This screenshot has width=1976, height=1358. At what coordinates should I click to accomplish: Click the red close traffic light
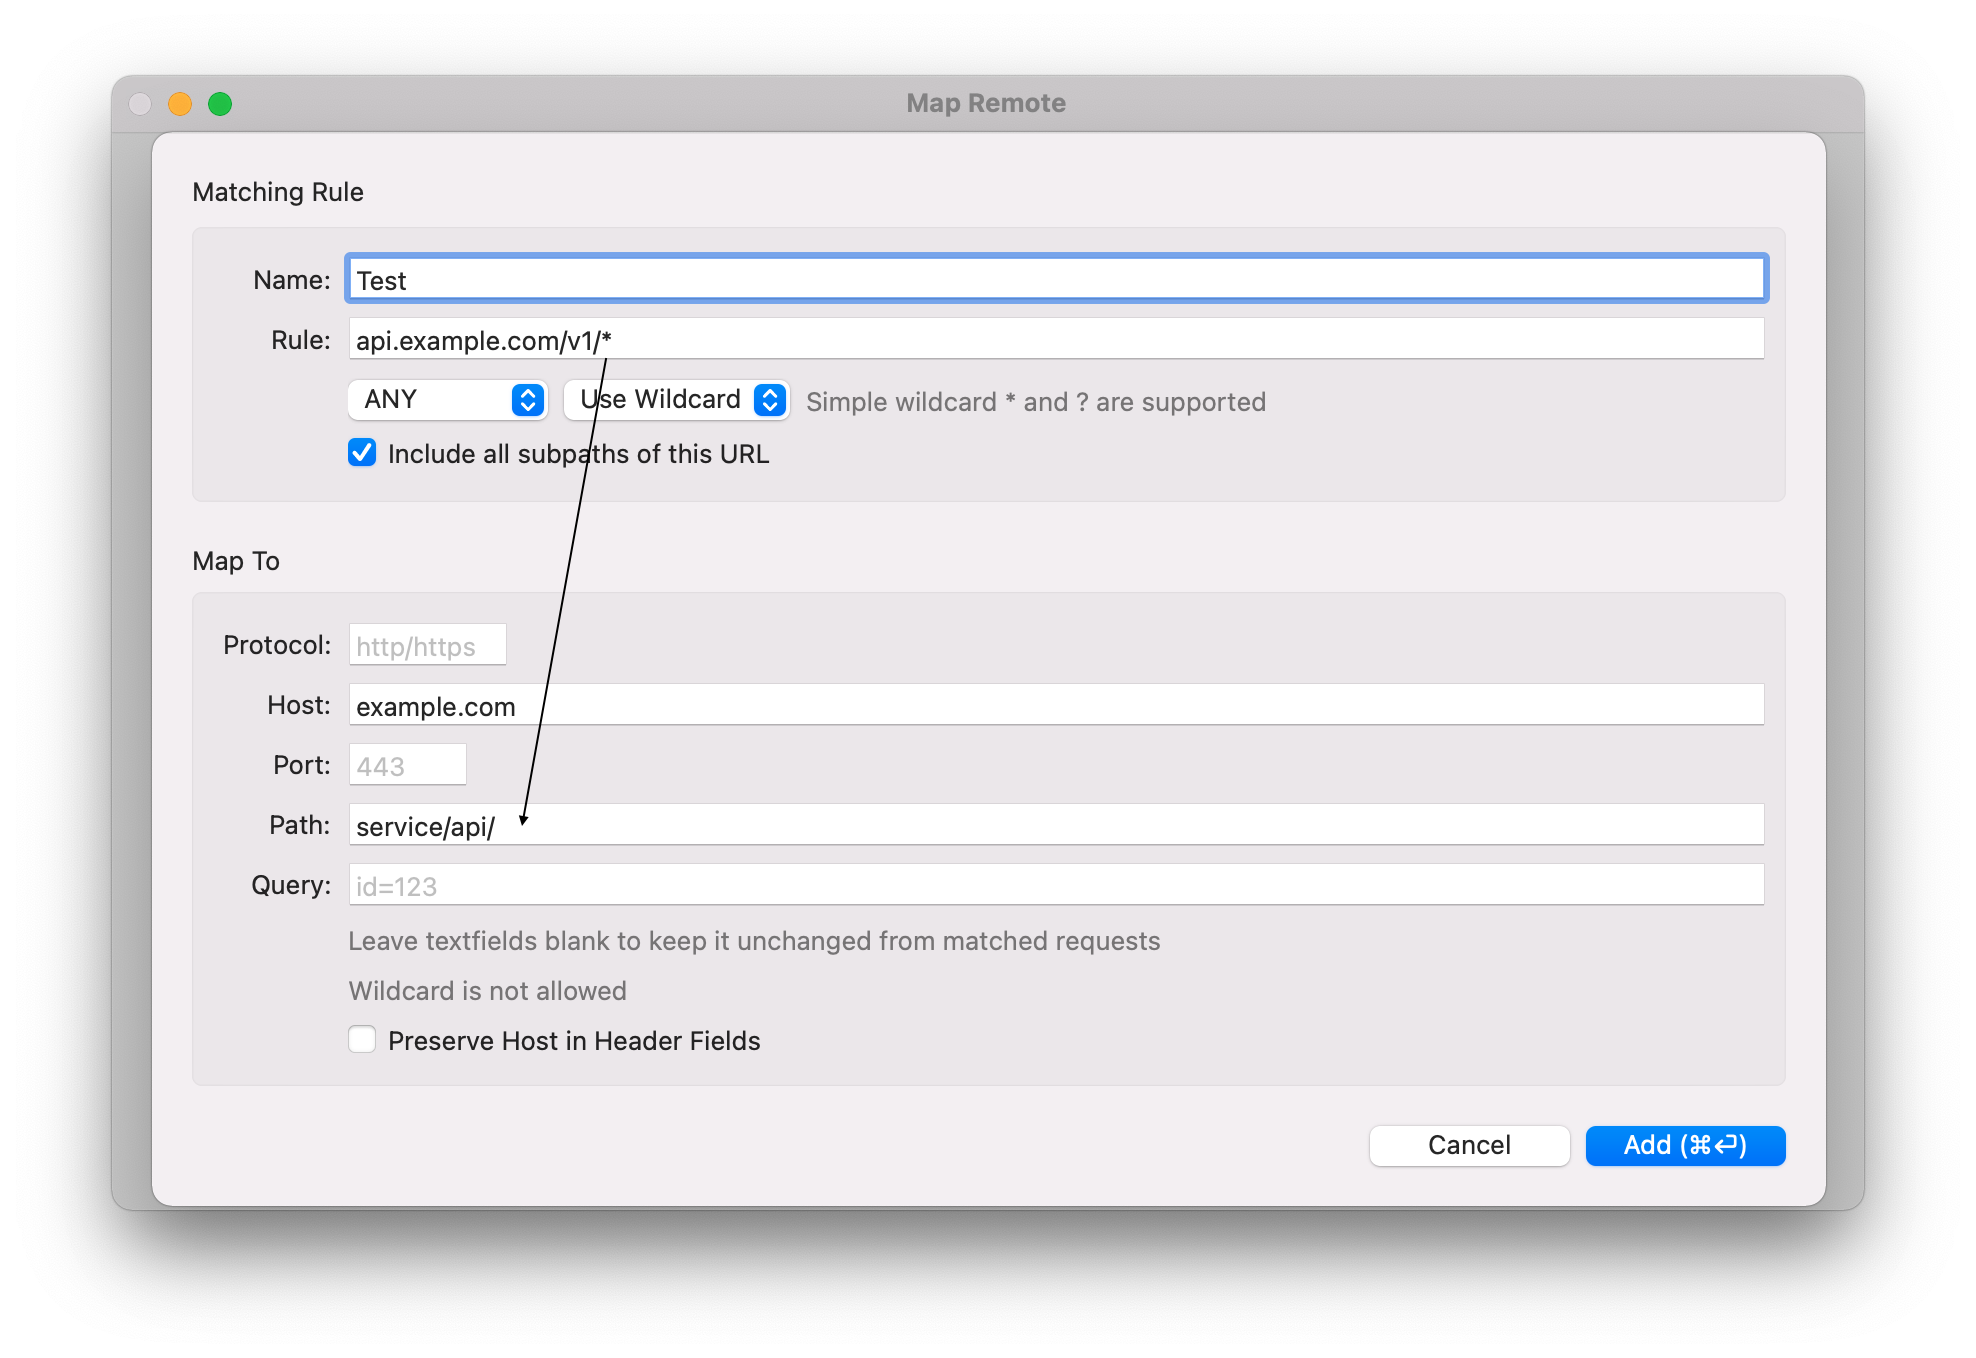point(140,103)
